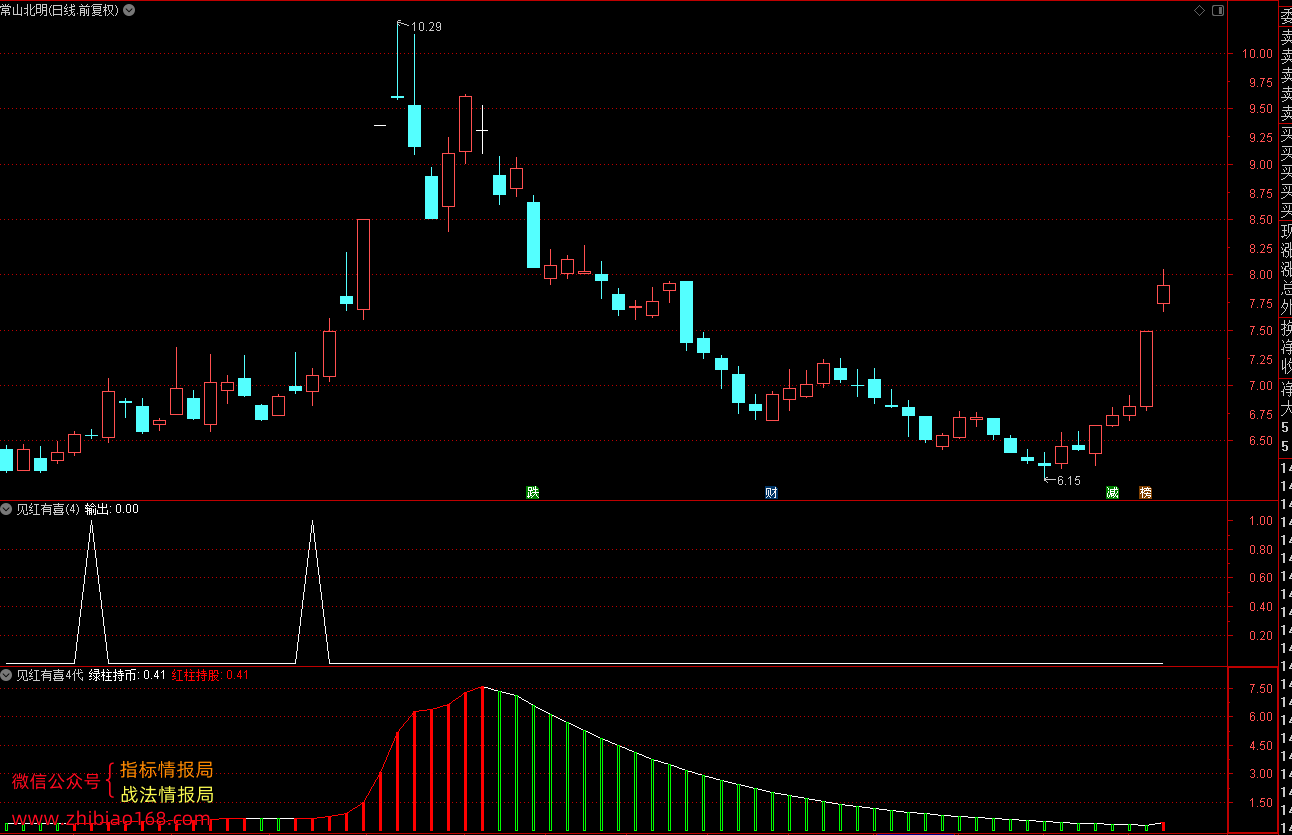Click the red 红柱持股: 0.41 label
The width and height of the screenshot is (1292, 835).
[x=210, y=675]
